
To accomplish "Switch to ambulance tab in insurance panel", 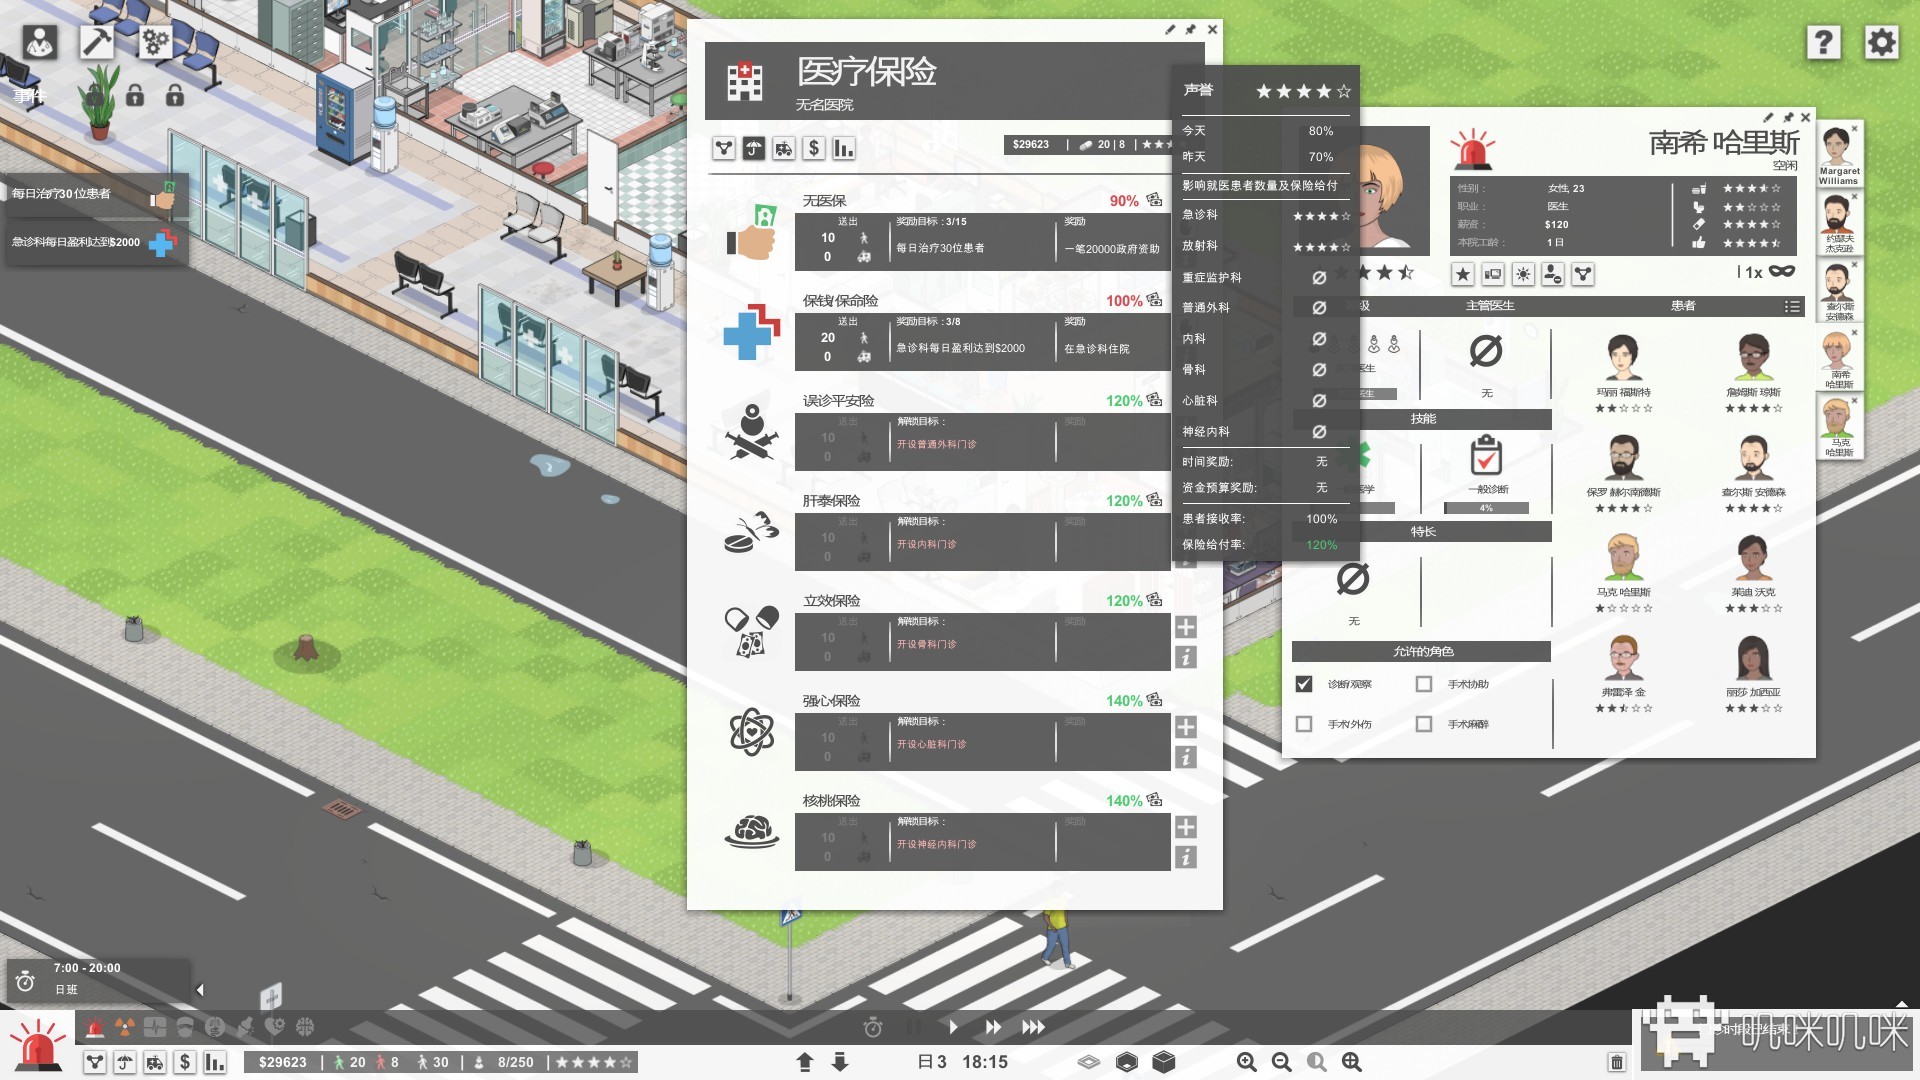I will [x=784, y=149].
